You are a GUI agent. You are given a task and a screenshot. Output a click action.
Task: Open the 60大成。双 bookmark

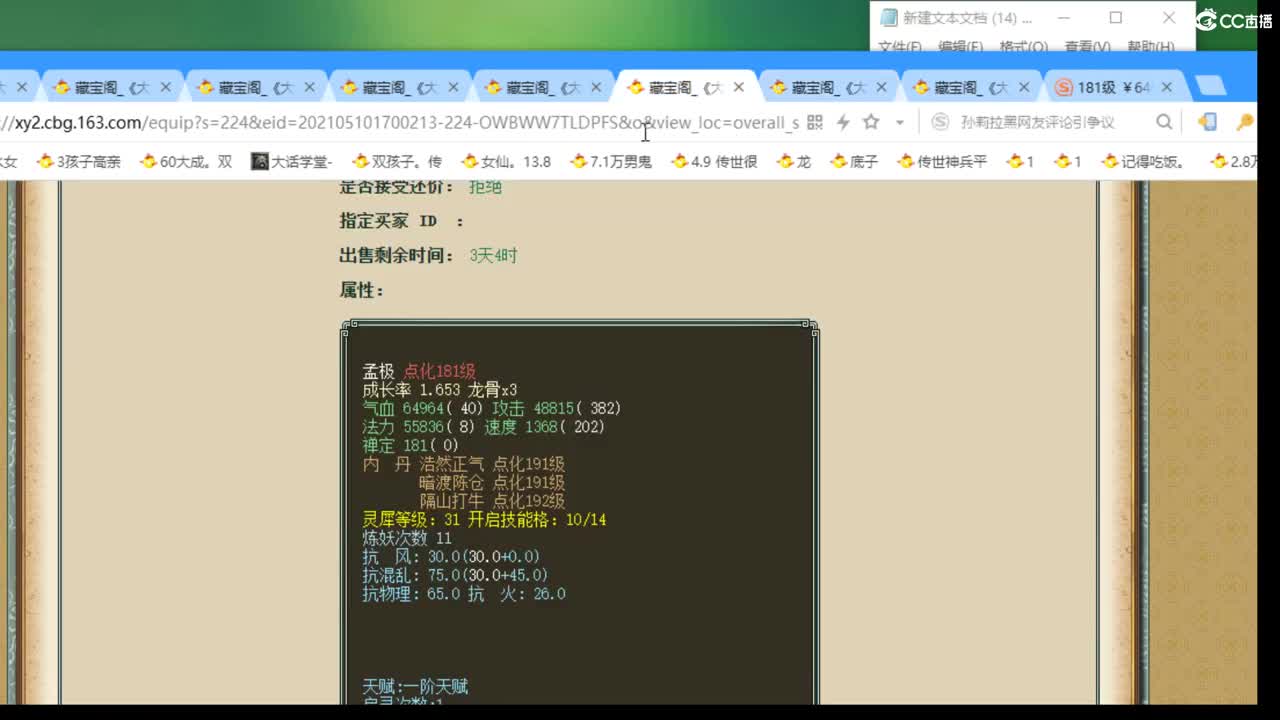[185, 161]
